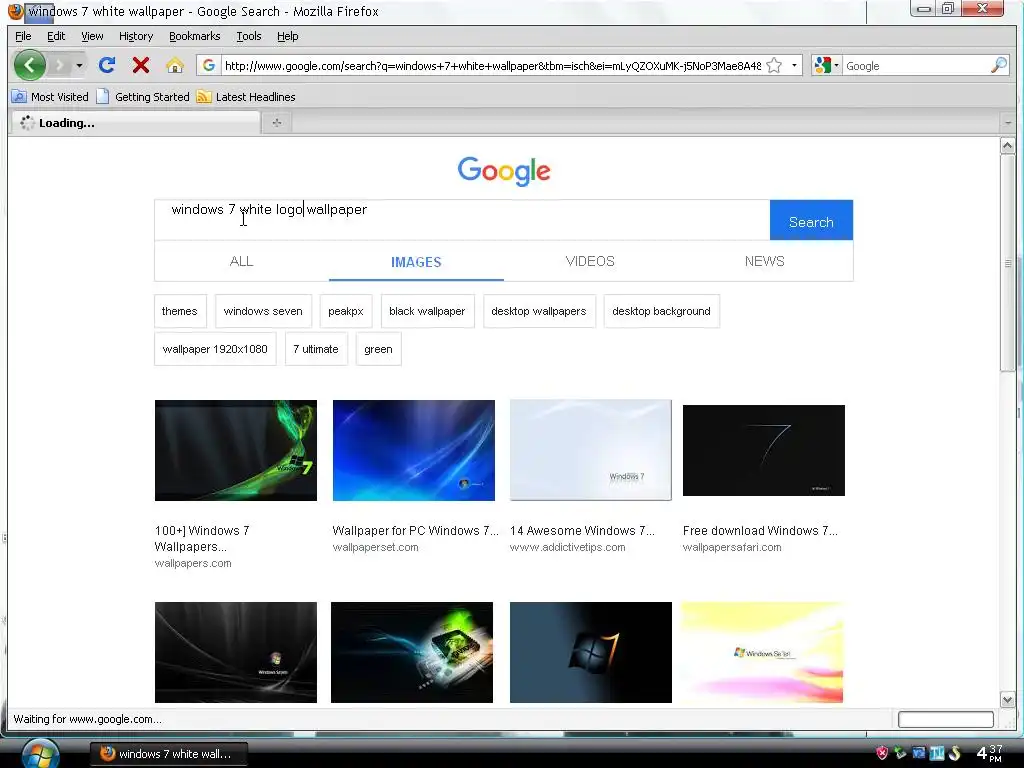Switch to the NEWS results tab
This screenshot has height=768, width=1024.
pyautogui.click(x=765, y=261)
